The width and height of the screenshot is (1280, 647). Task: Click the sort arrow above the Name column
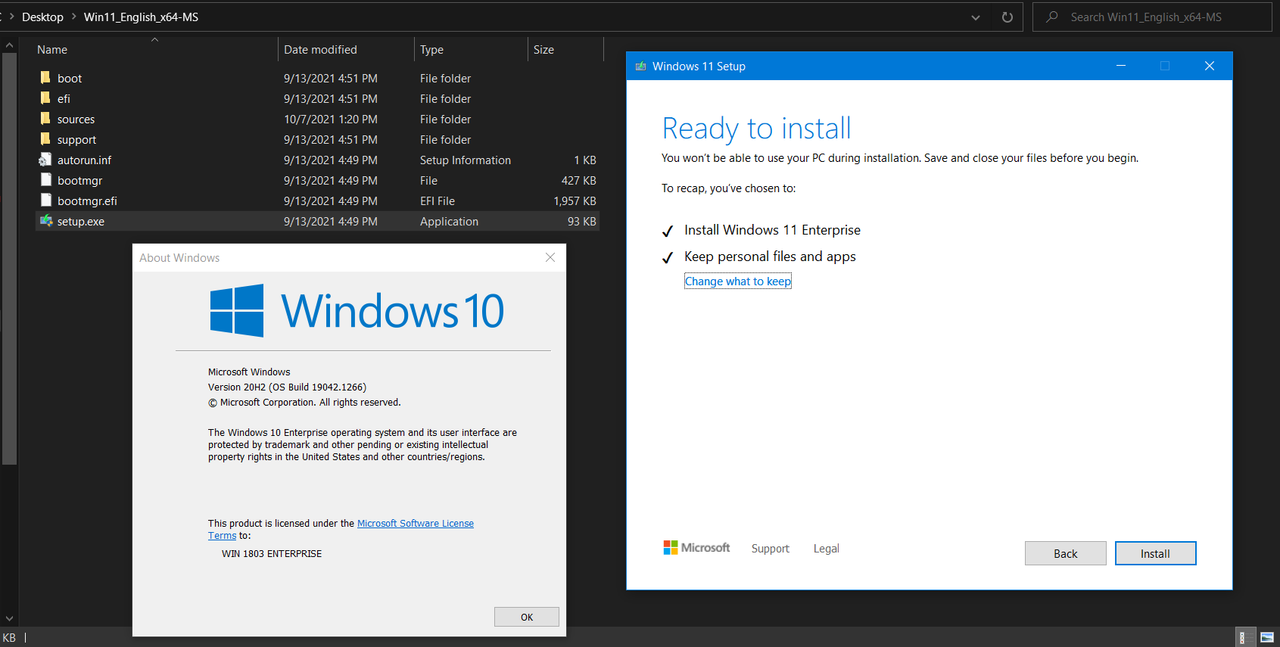click(154, 40)
